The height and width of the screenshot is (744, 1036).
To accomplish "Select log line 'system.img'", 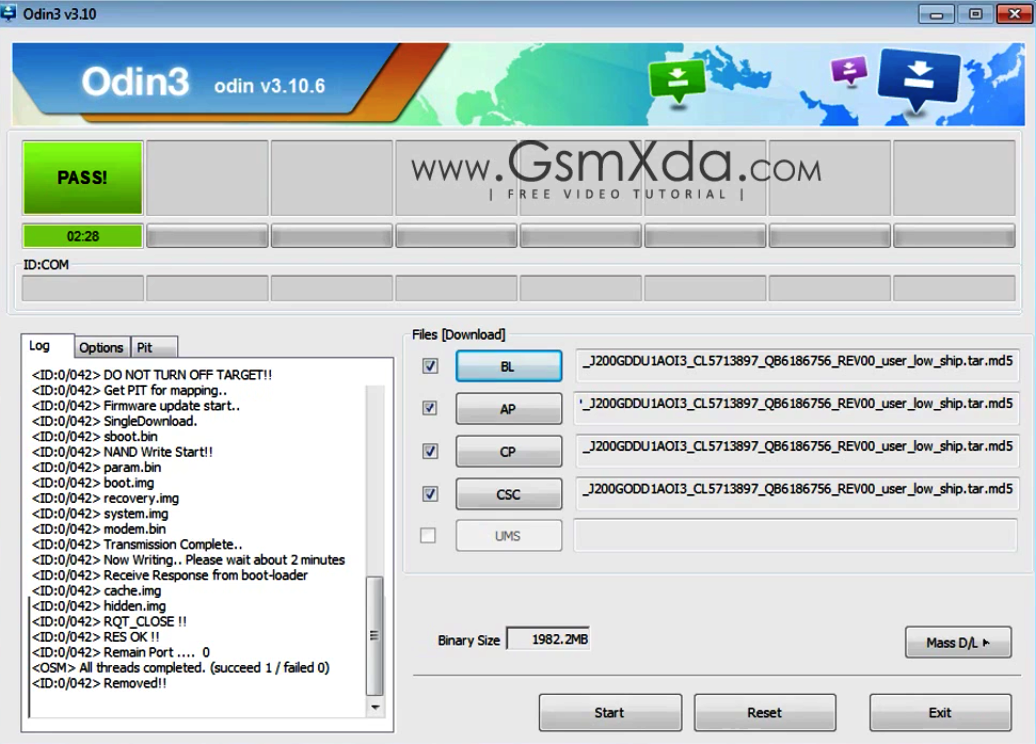I will [x=100, y=513].
